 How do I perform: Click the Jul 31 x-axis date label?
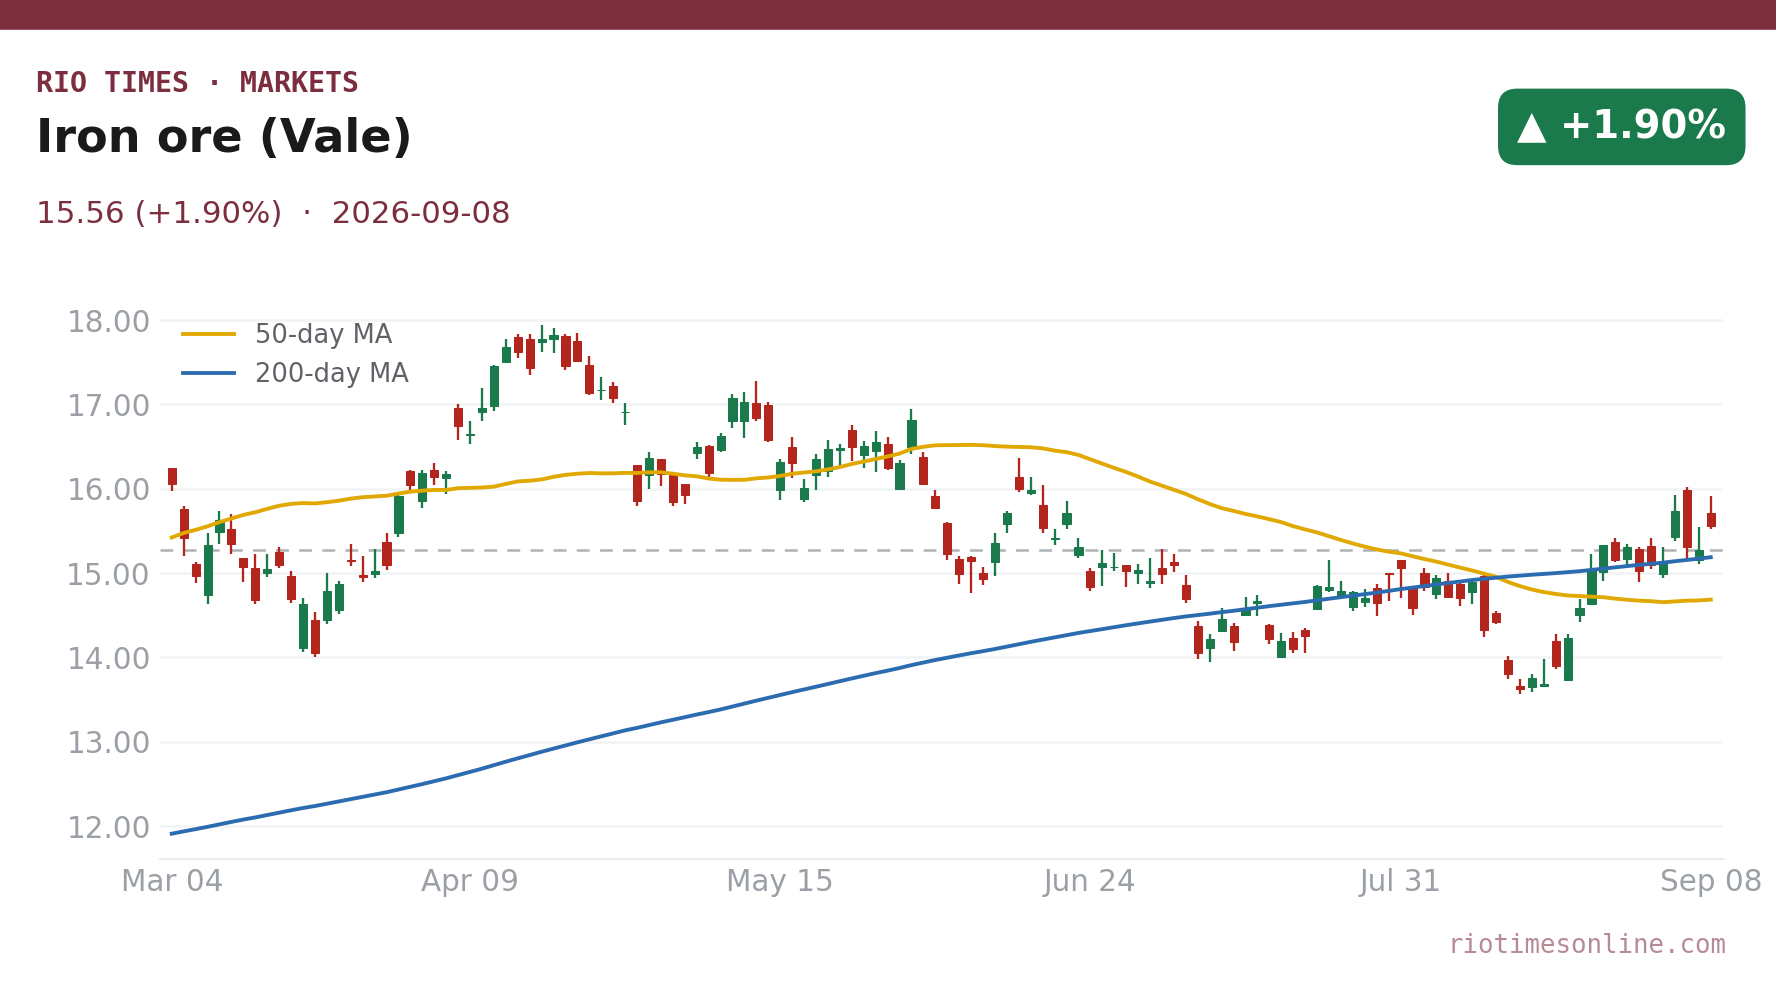tap(1400, 882)
